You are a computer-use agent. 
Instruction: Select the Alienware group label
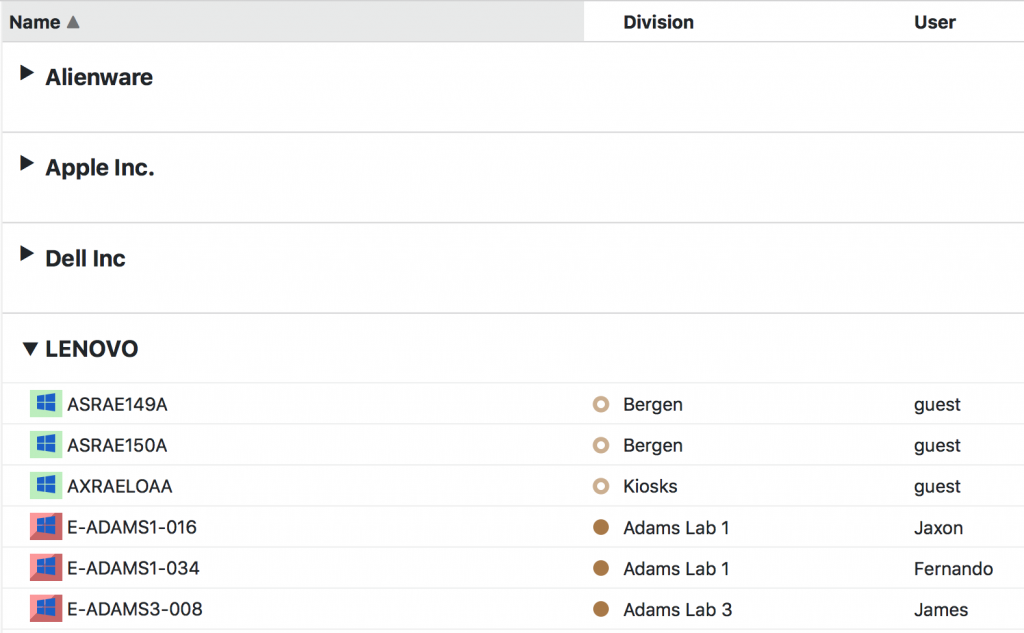pyautogui.click(x=99, y=77)
